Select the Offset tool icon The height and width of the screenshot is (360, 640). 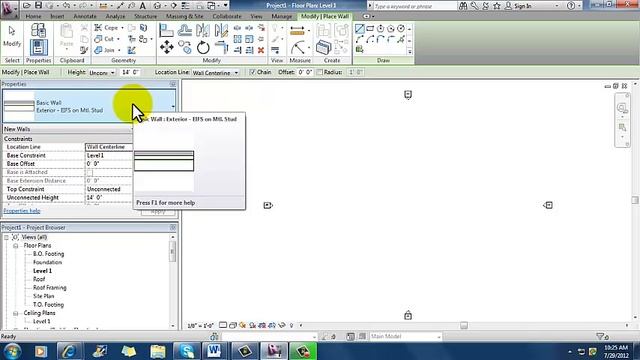click(184, 31)
